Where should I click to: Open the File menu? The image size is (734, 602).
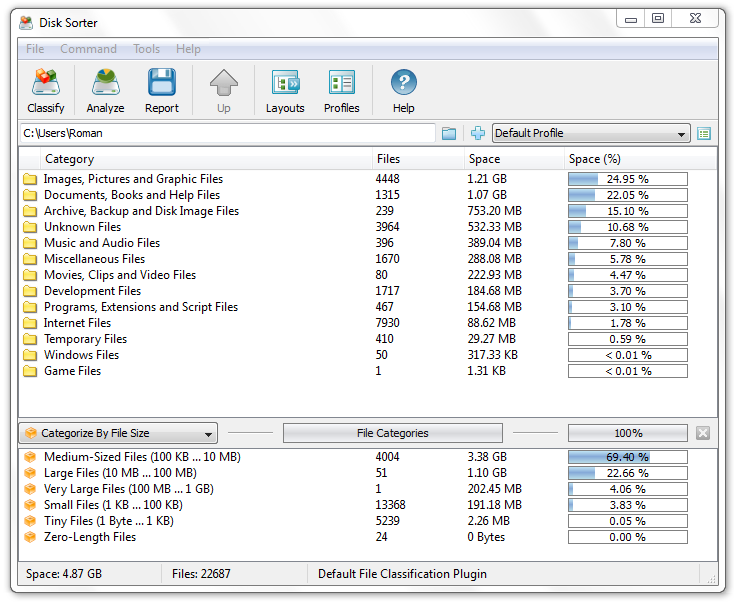(35, 49)
